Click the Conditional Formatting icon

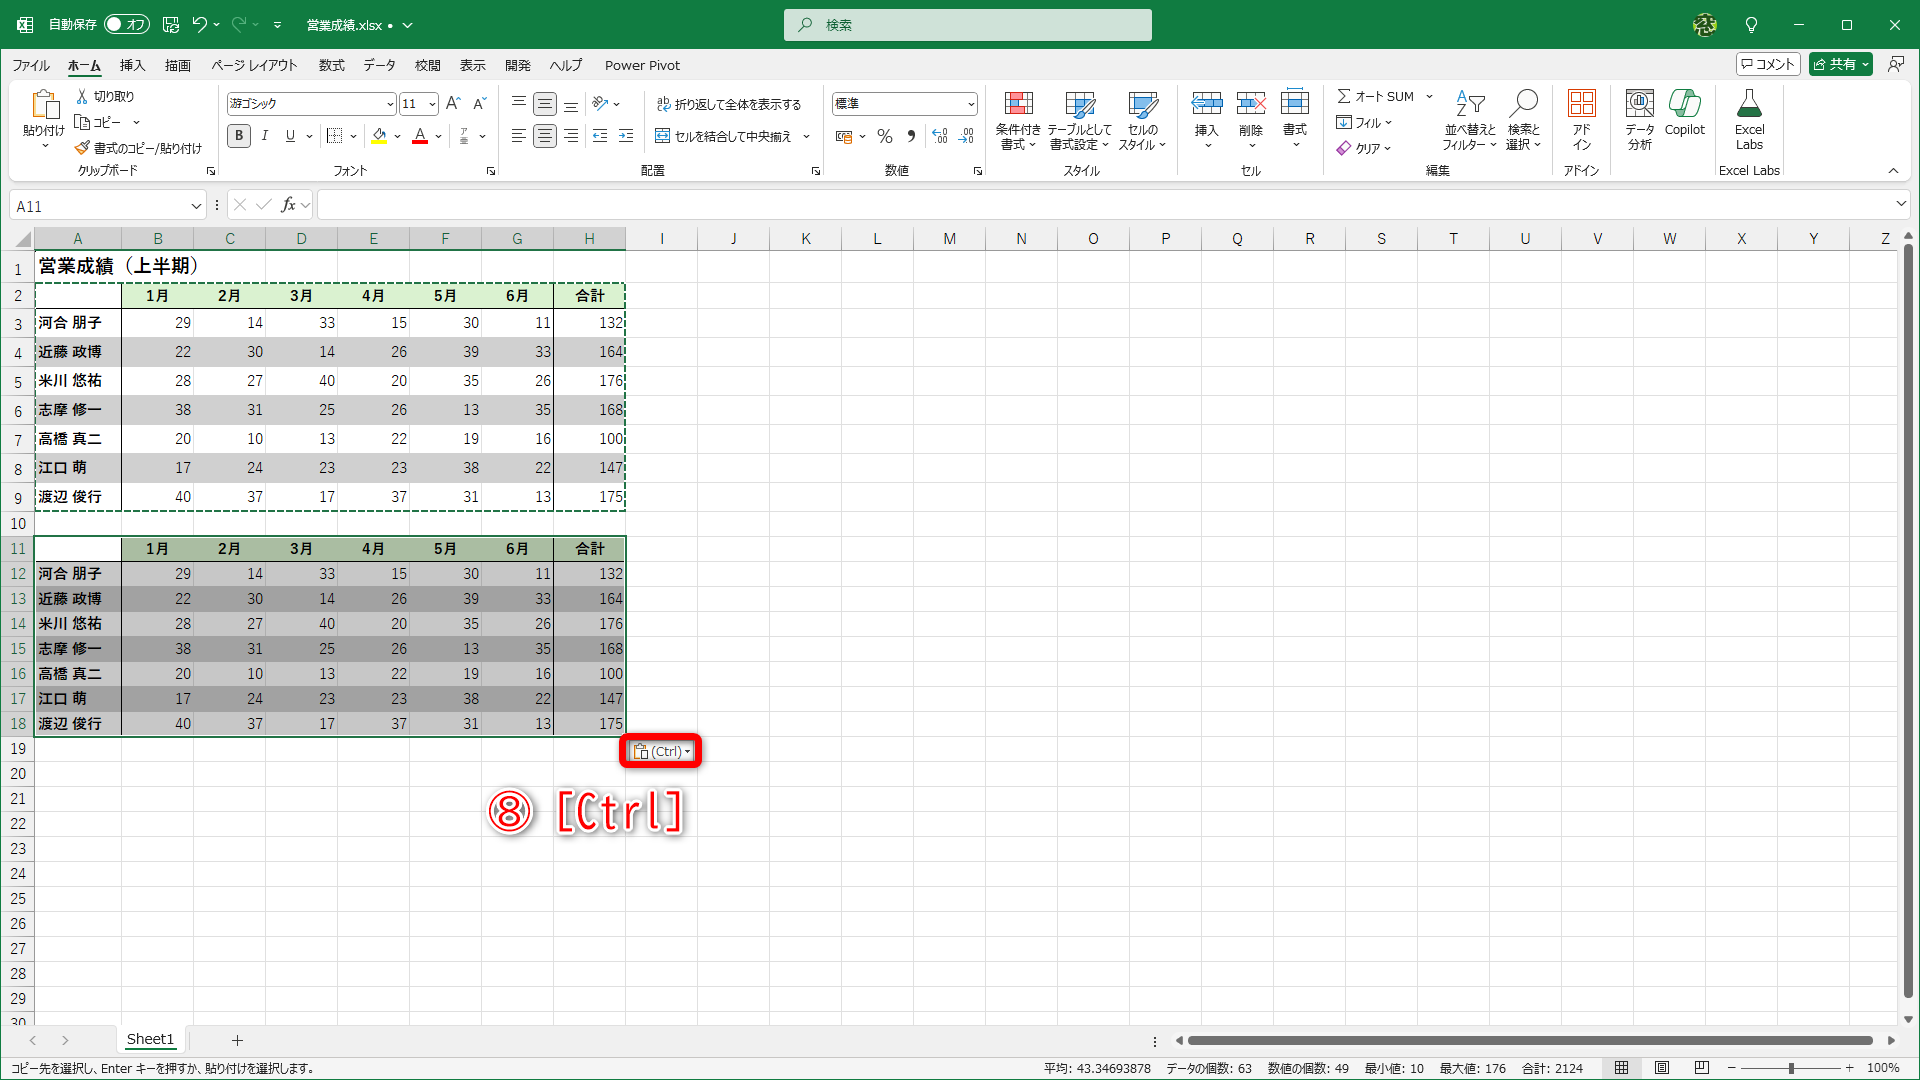coord(1018,104)
